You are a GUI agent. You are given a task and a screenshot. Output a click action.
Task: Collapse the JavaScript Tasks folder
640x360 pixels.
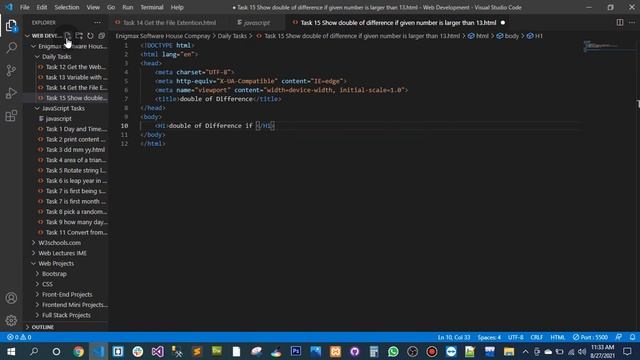point(63,108)
